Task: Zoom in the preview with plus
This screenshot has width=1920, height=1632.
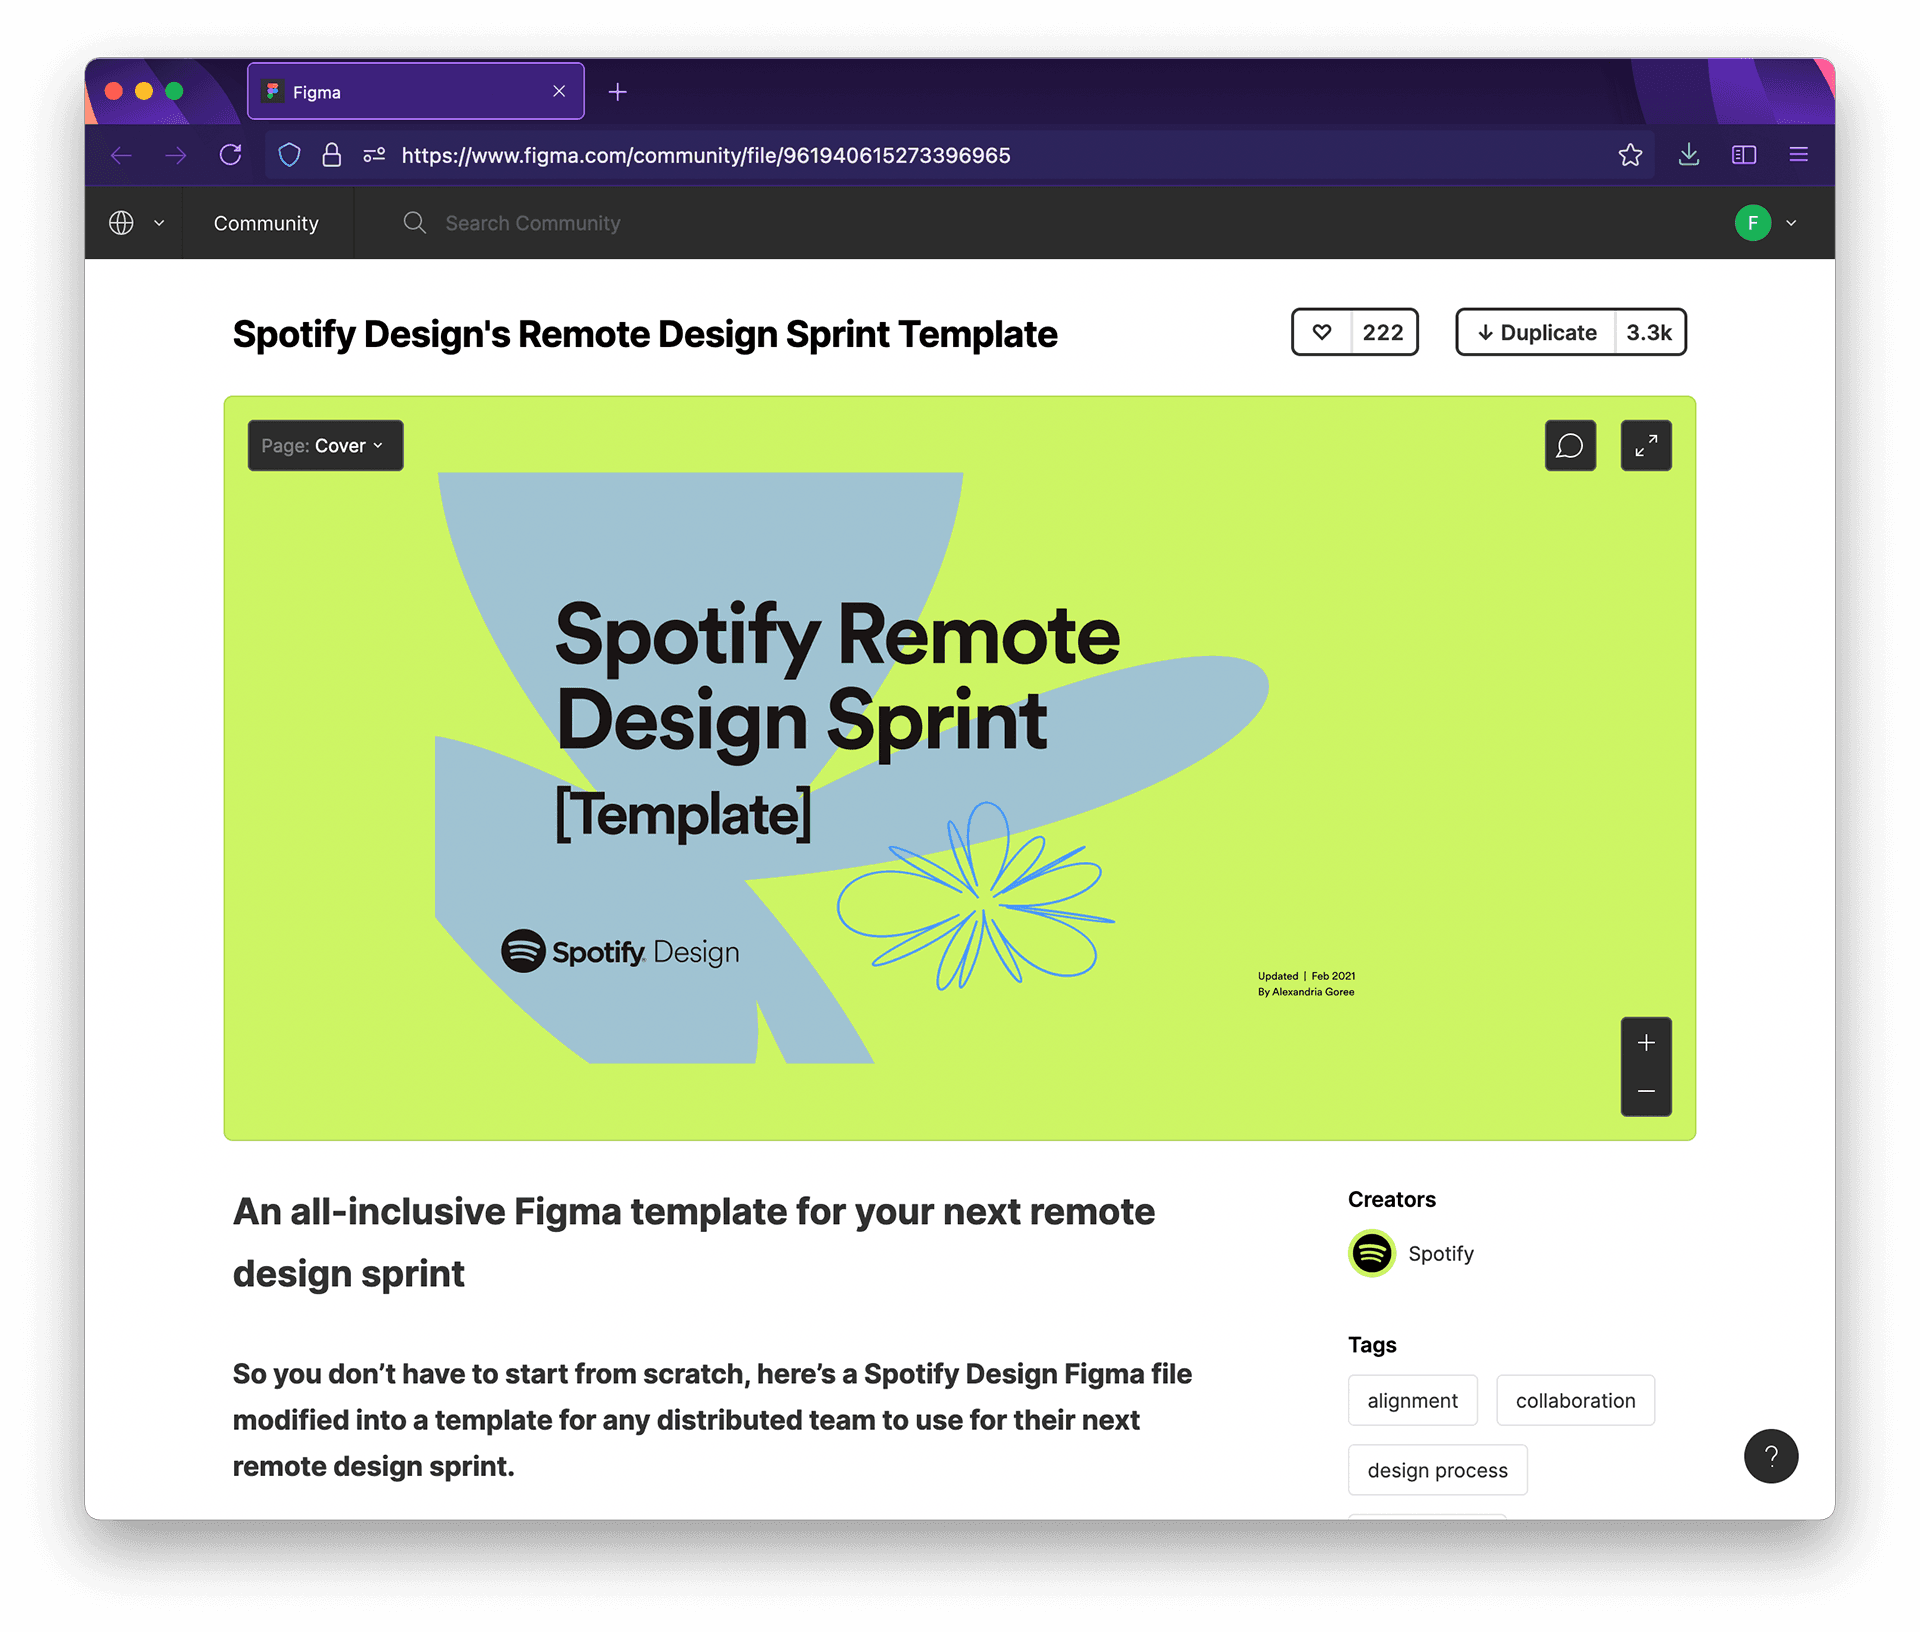Action: pyautogui.click(x=1646, y=1043)
